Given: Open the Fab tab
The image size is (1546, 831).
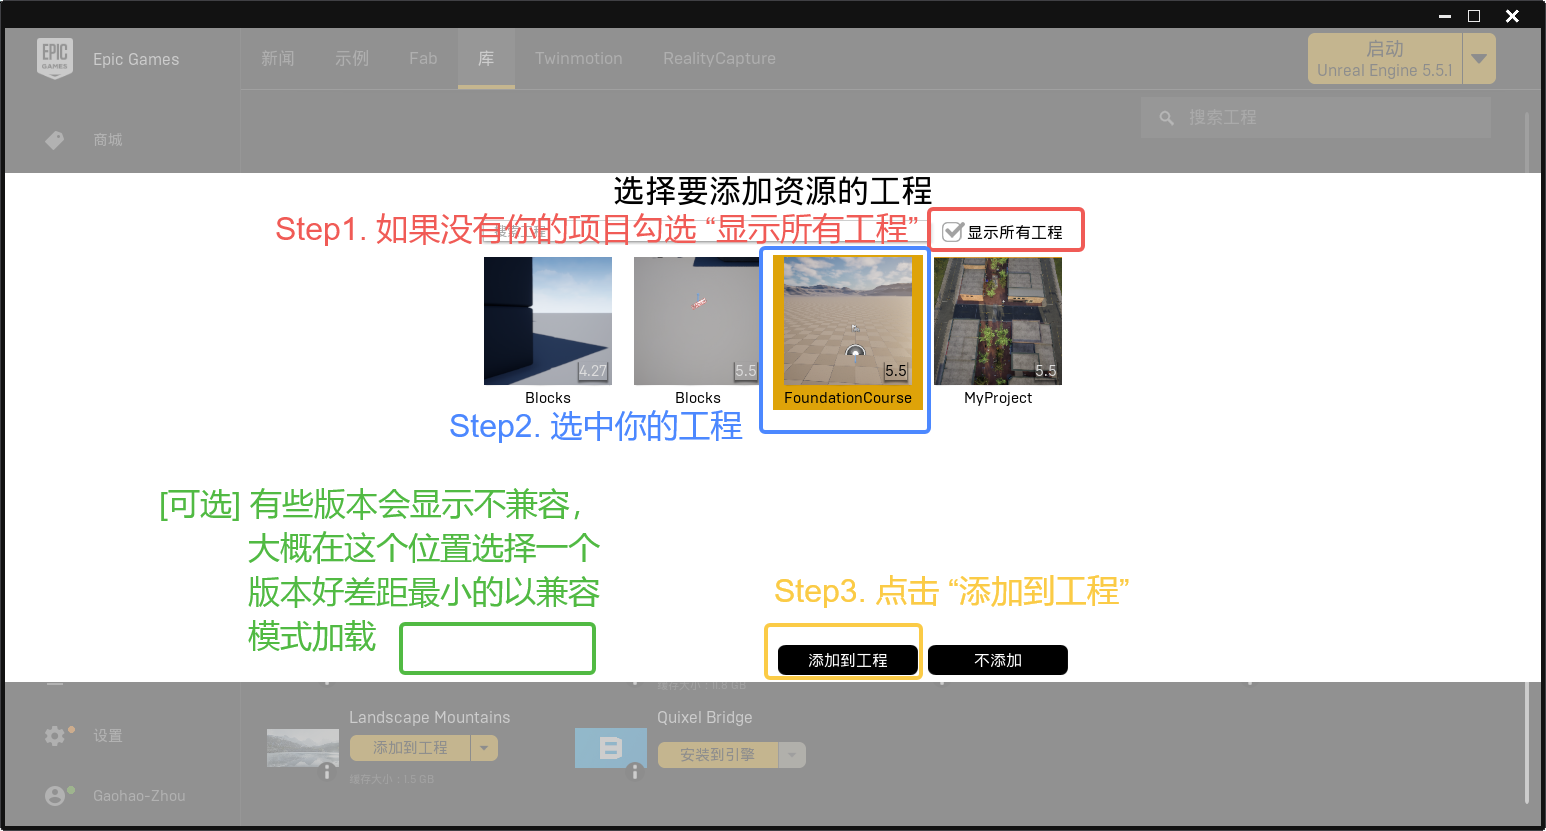Looking at the screenshot, I should 423,59.
